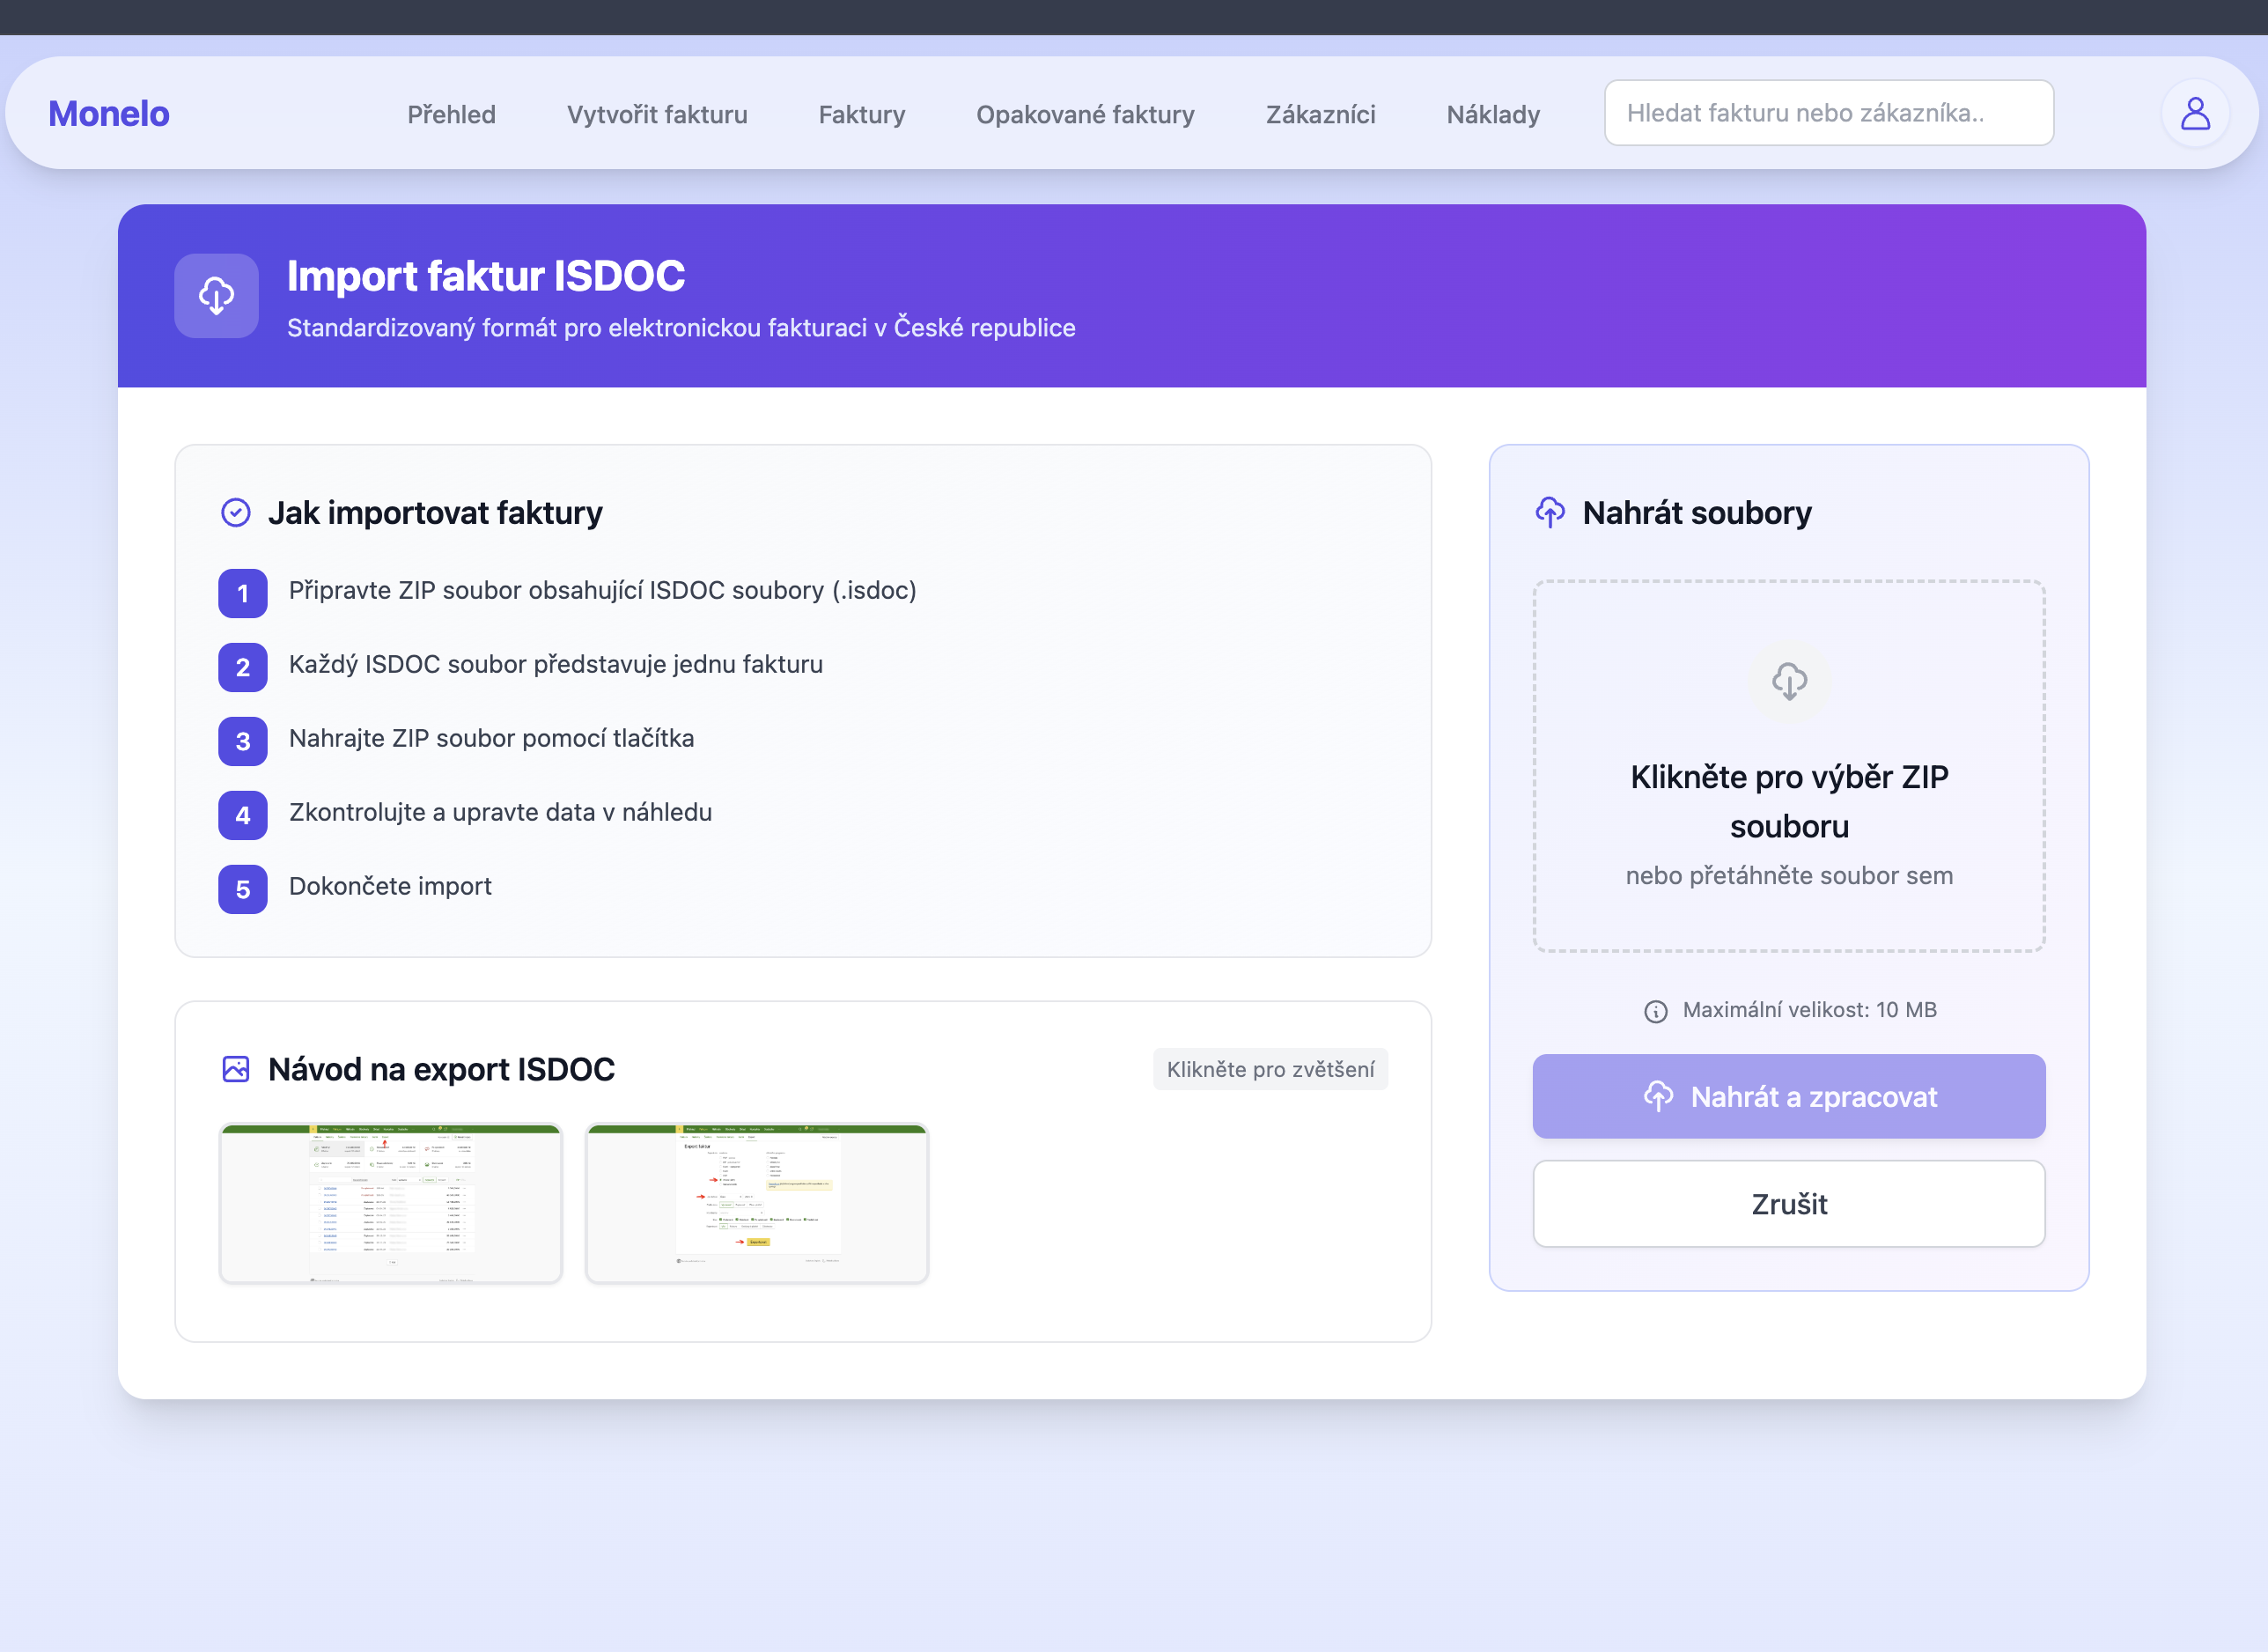Image resolution: width=2268 pixels, height=1652 pixels.
Task: Click the Monelo logo link
Action: click(109, 114)
